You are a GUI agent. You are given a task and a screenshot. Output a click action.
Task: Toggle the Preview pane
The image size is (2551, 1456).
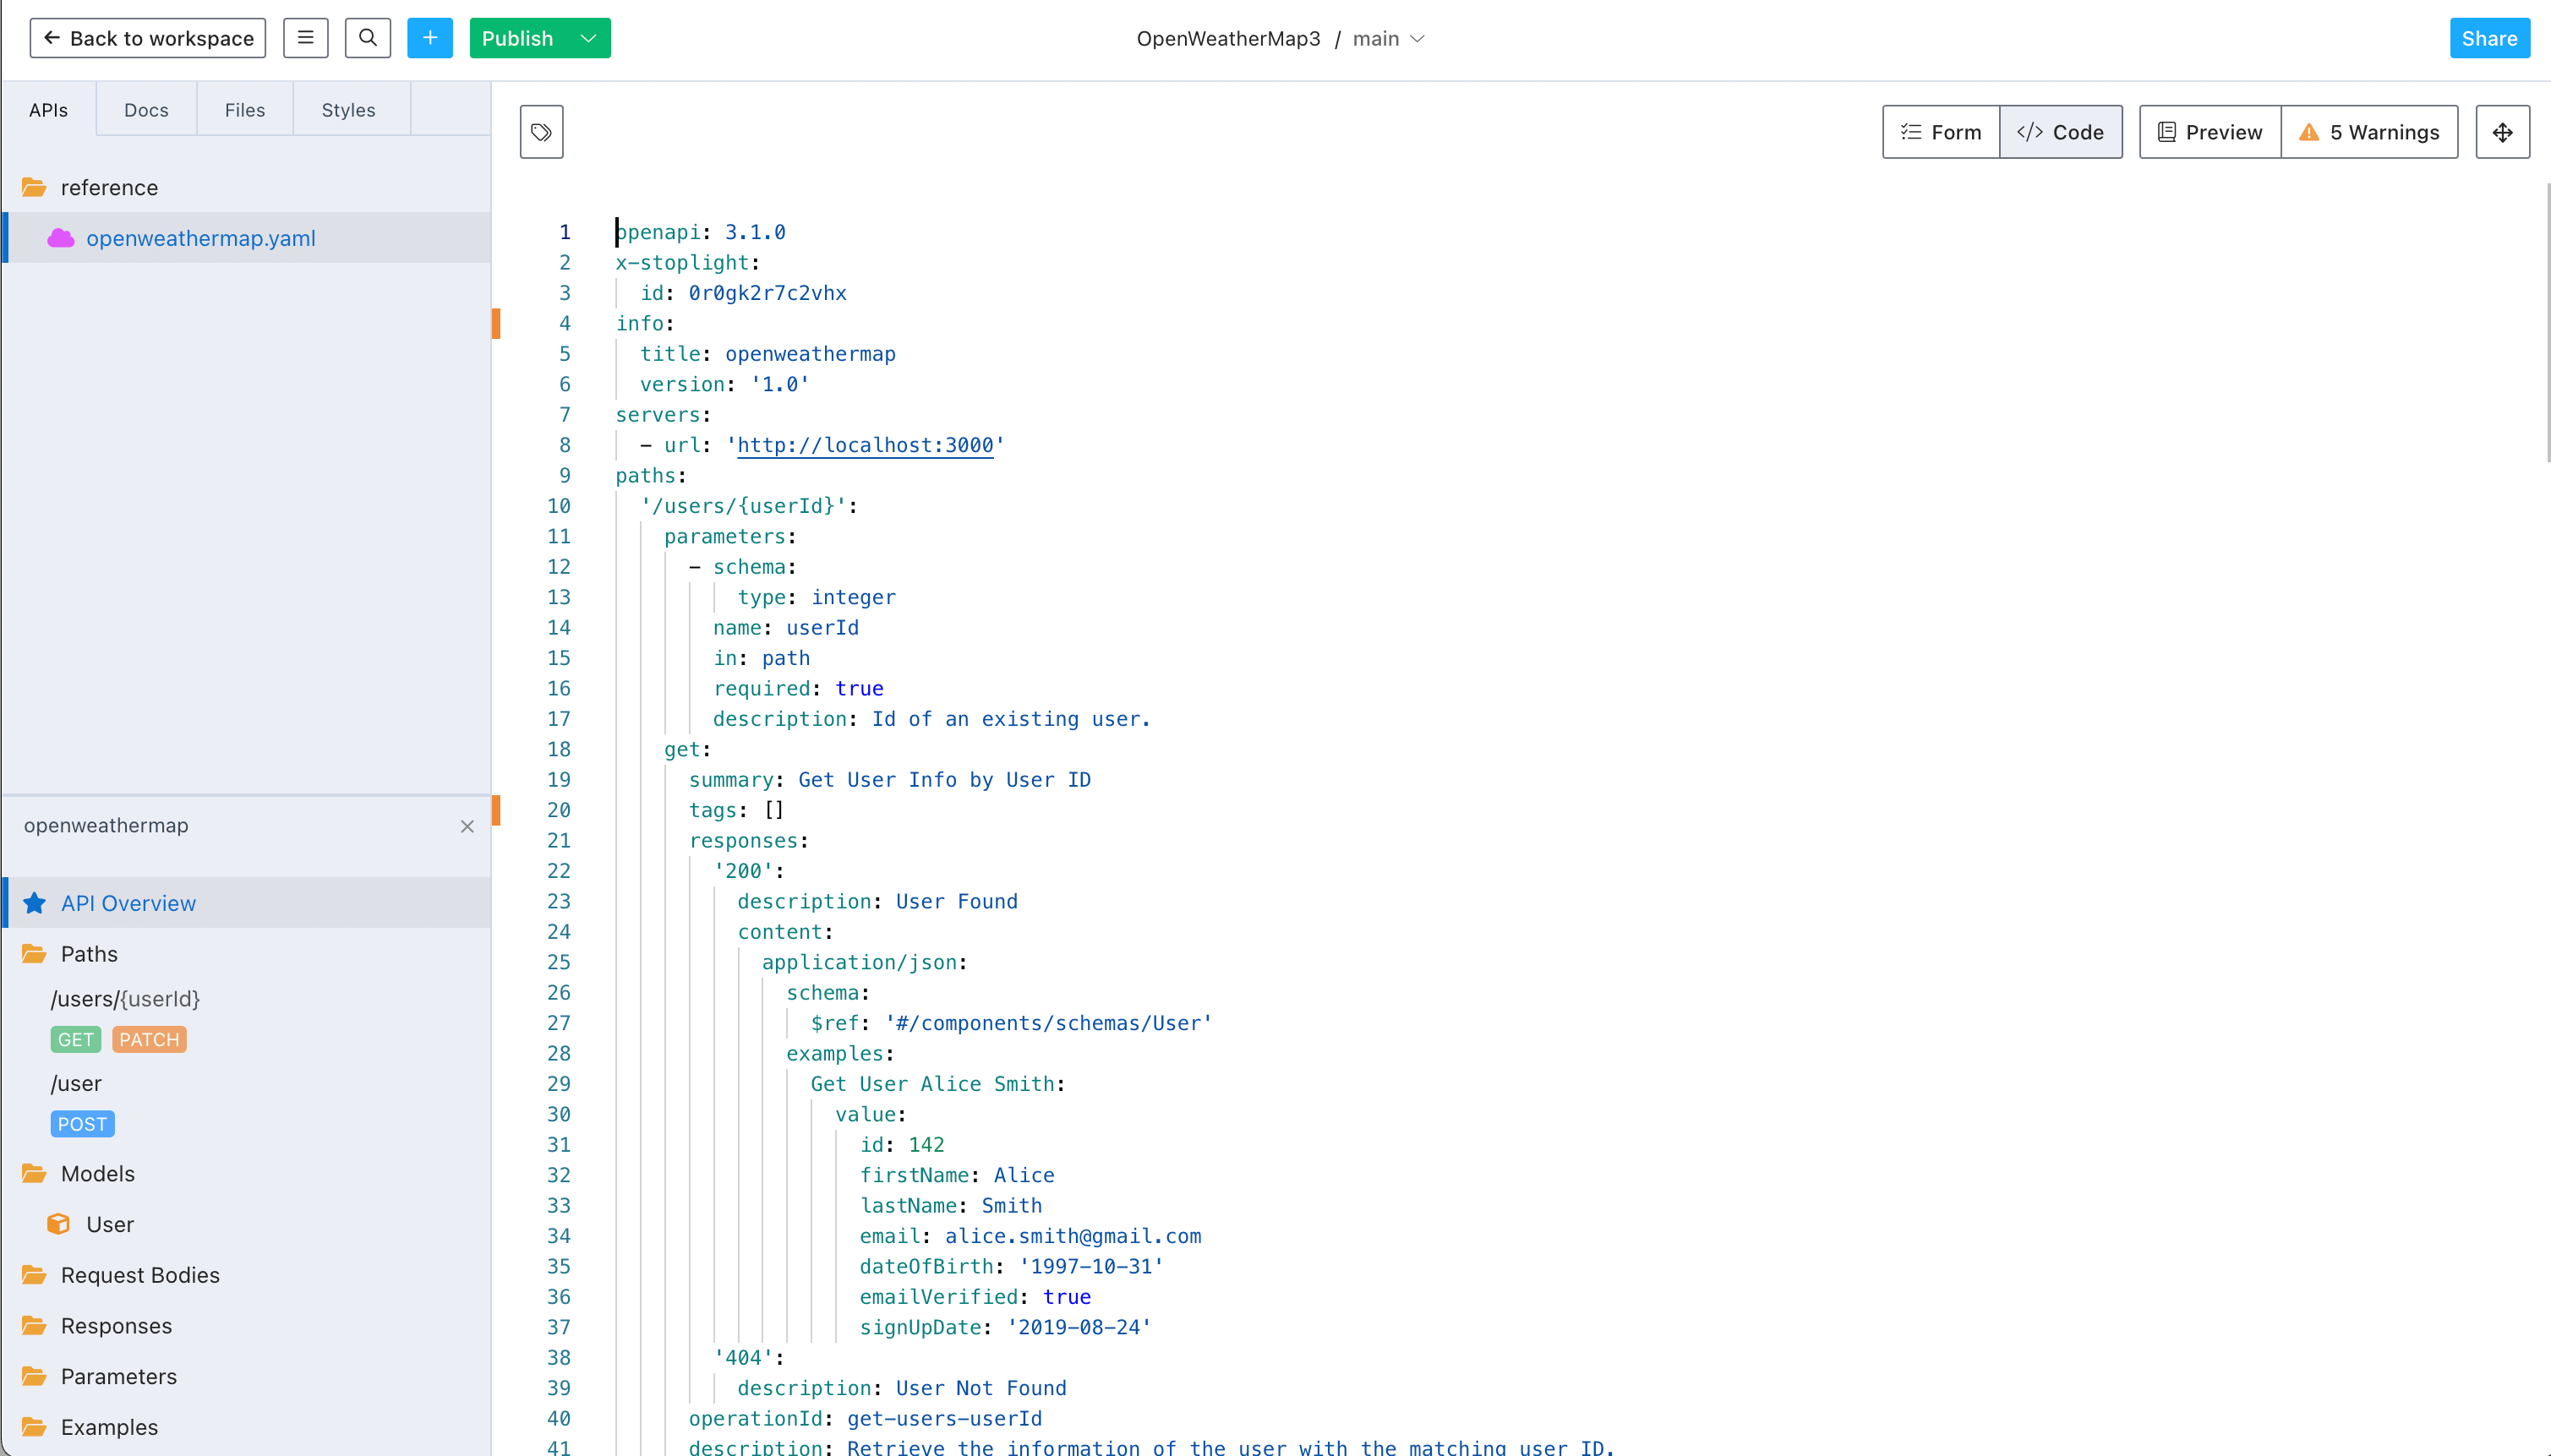tap(2209, 132)
